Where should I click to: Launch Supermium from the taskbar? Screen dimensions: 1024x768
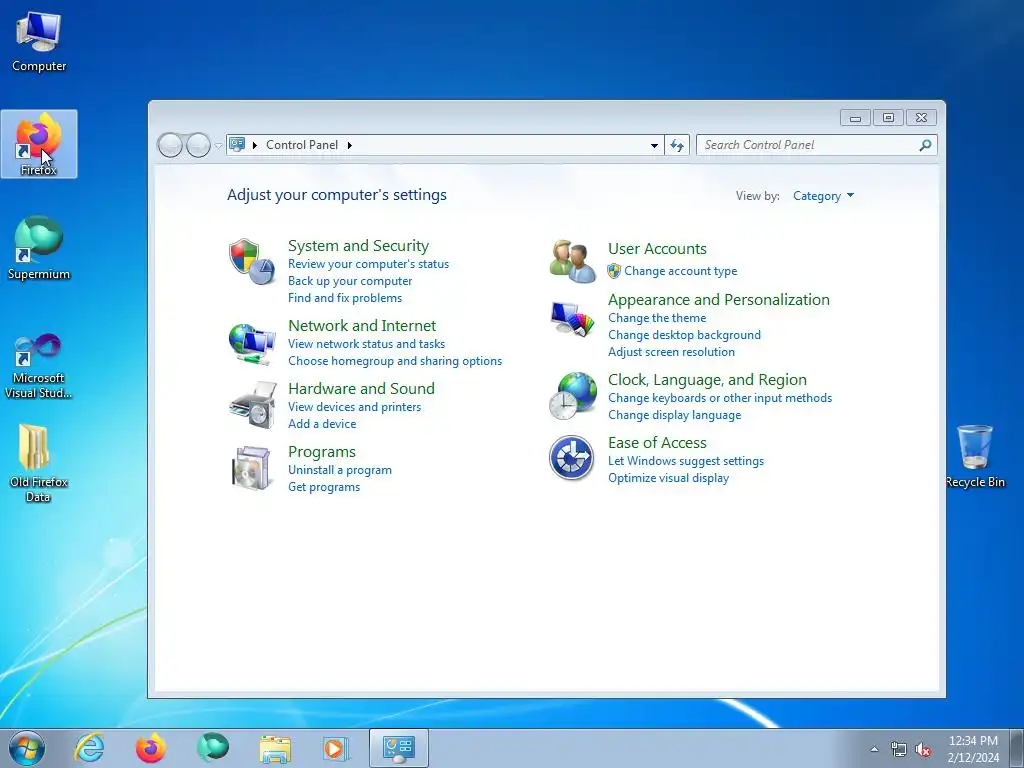coord(213,748)
